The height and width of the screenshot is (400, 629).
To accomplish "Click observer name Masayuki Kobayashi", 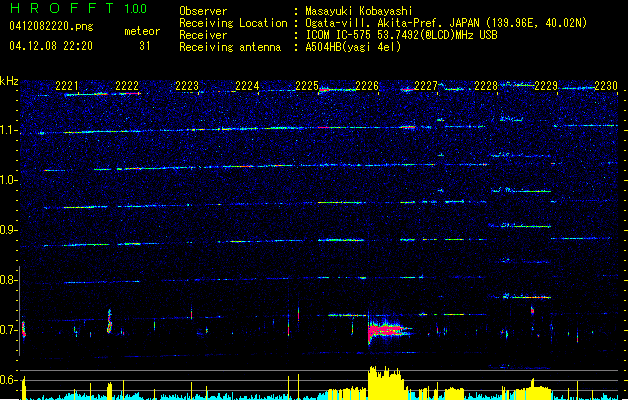I will coord(359,11).
